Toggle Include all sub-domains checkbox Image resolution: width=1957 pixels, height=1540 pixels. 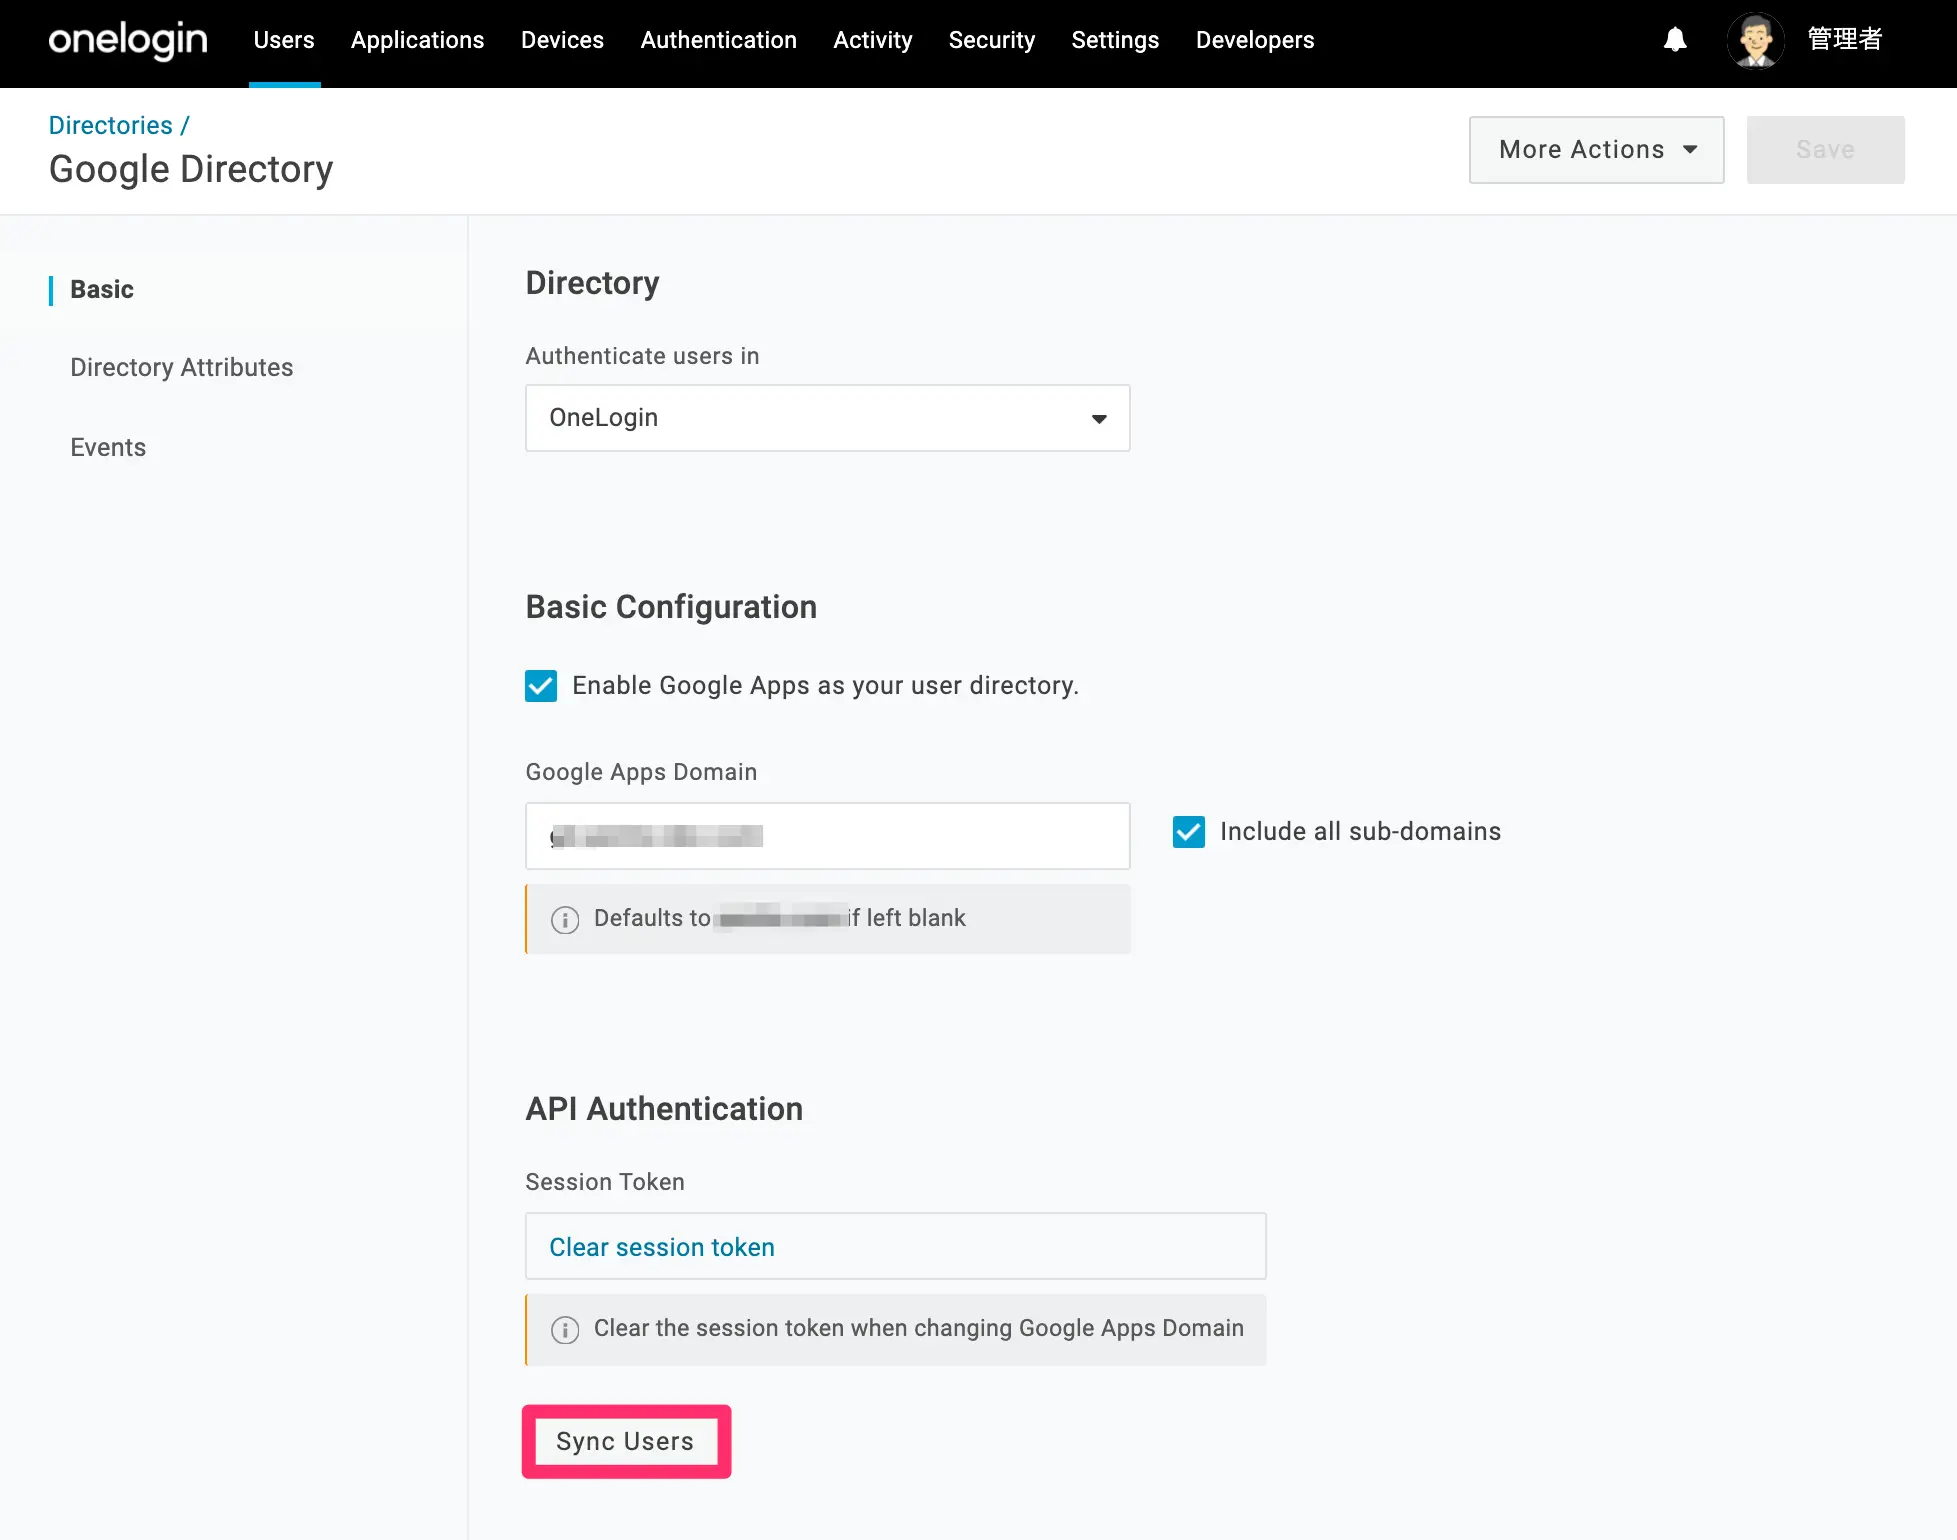1189,832
